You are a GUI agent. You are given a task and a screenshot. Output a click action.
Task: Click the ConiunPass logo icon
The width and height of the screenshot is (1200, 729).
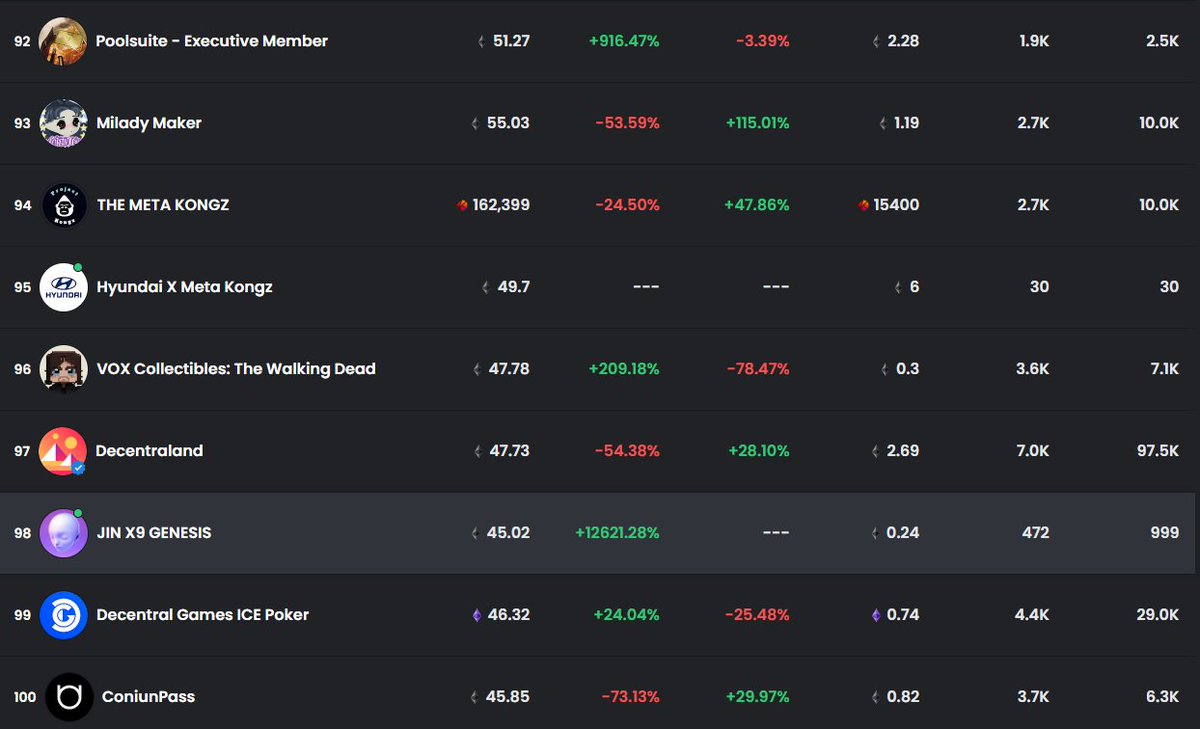coord(69,697)
